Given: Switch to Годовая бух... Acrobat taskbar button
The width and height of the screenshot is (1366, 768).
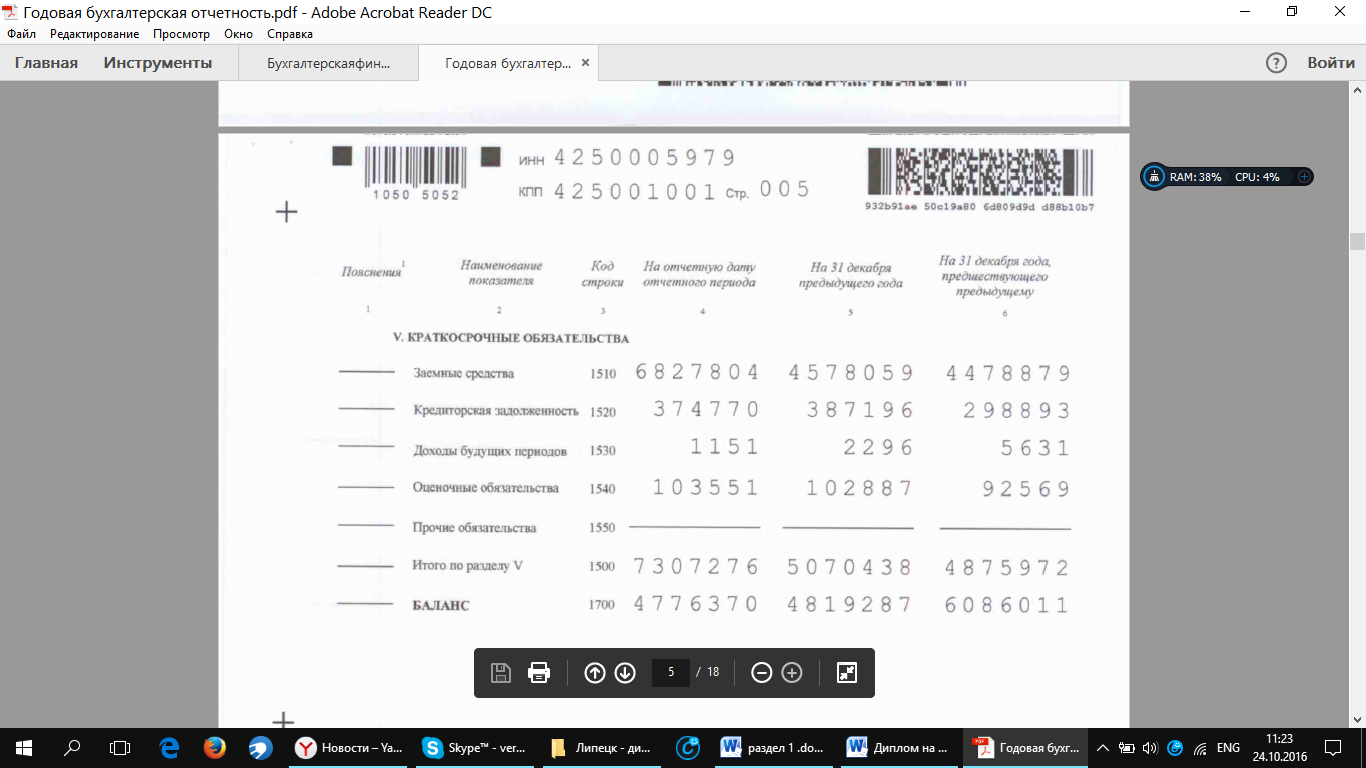Looking at the screenshot, I should (1026, 748).
